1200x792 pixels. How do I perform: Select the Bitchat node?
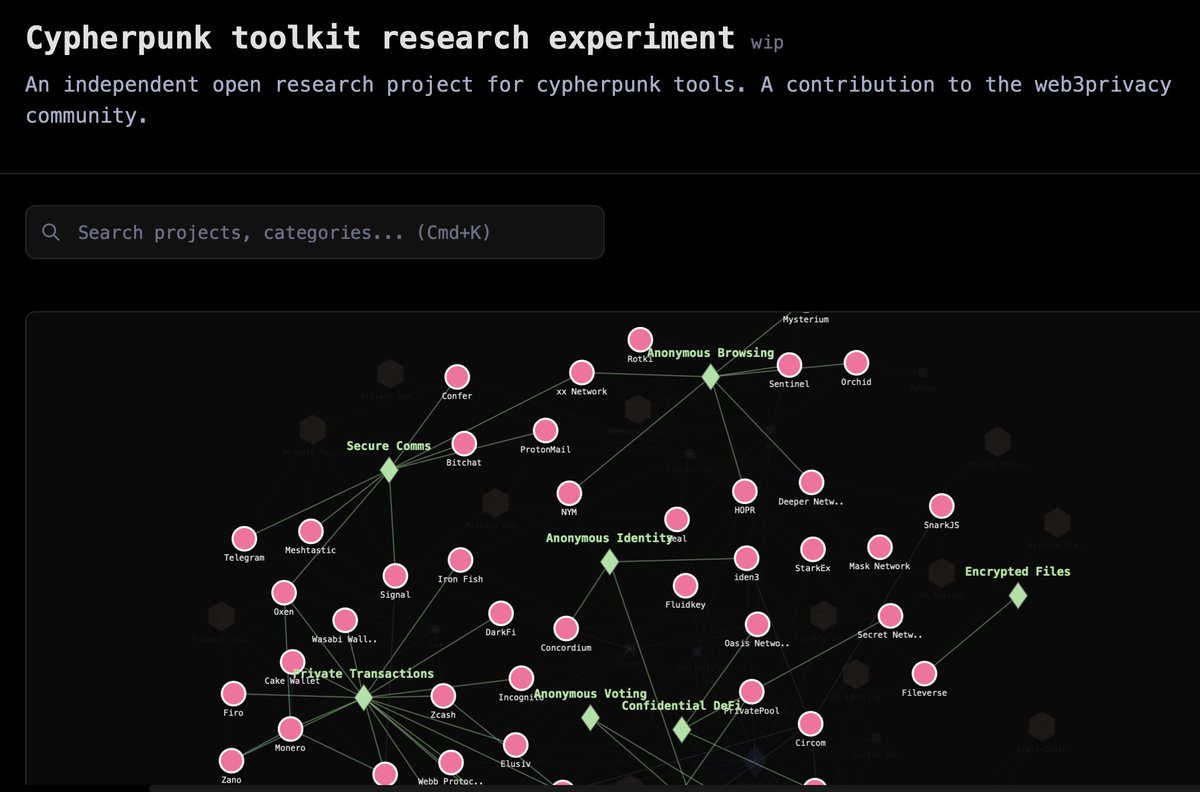coord(464,444)
